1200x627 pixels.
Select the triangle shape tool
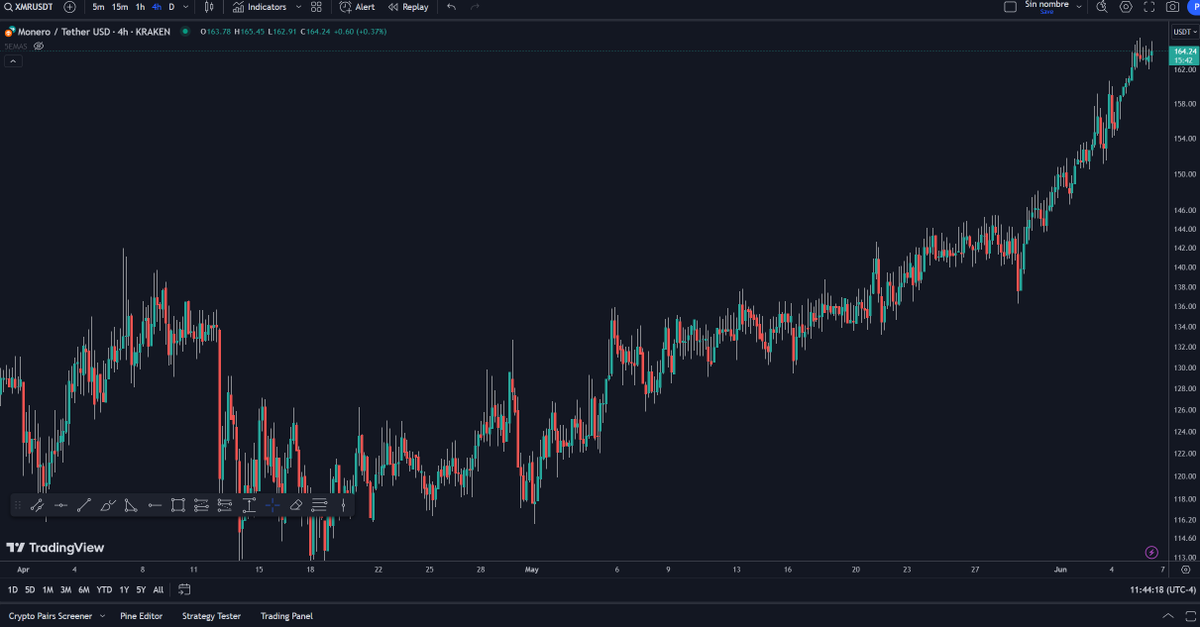(131, 505)
